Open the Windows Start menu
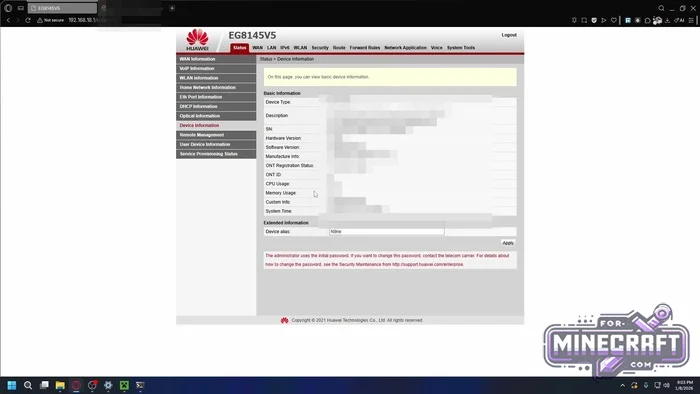This screenshot has width=700, height=394. coord(12,385)
